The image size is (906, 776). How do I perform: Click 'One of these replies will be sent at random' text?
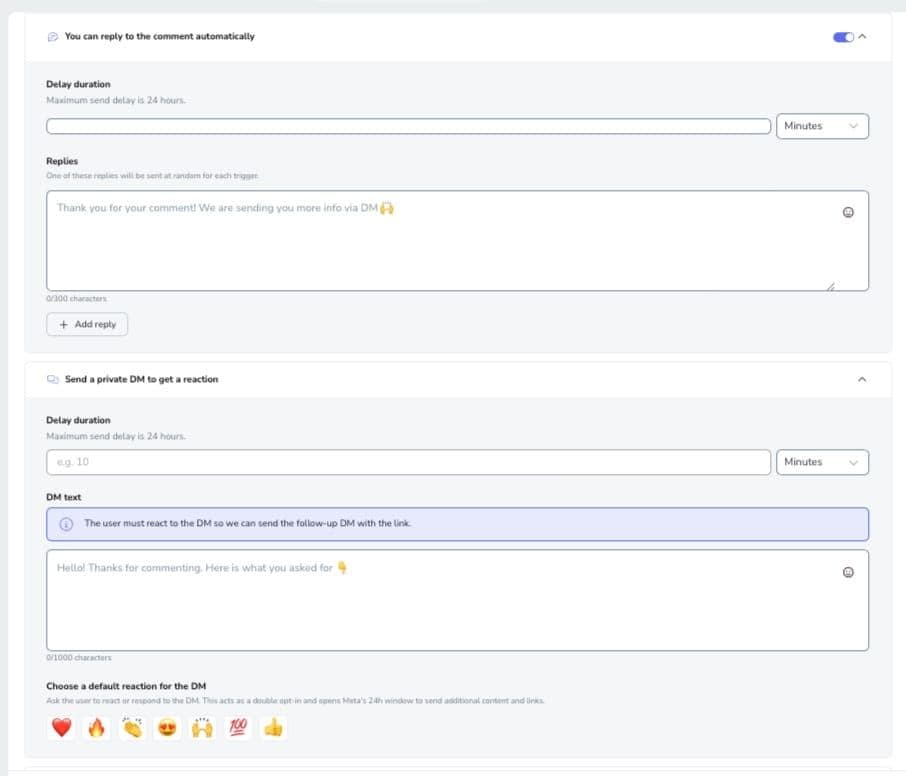pos(153,176)
